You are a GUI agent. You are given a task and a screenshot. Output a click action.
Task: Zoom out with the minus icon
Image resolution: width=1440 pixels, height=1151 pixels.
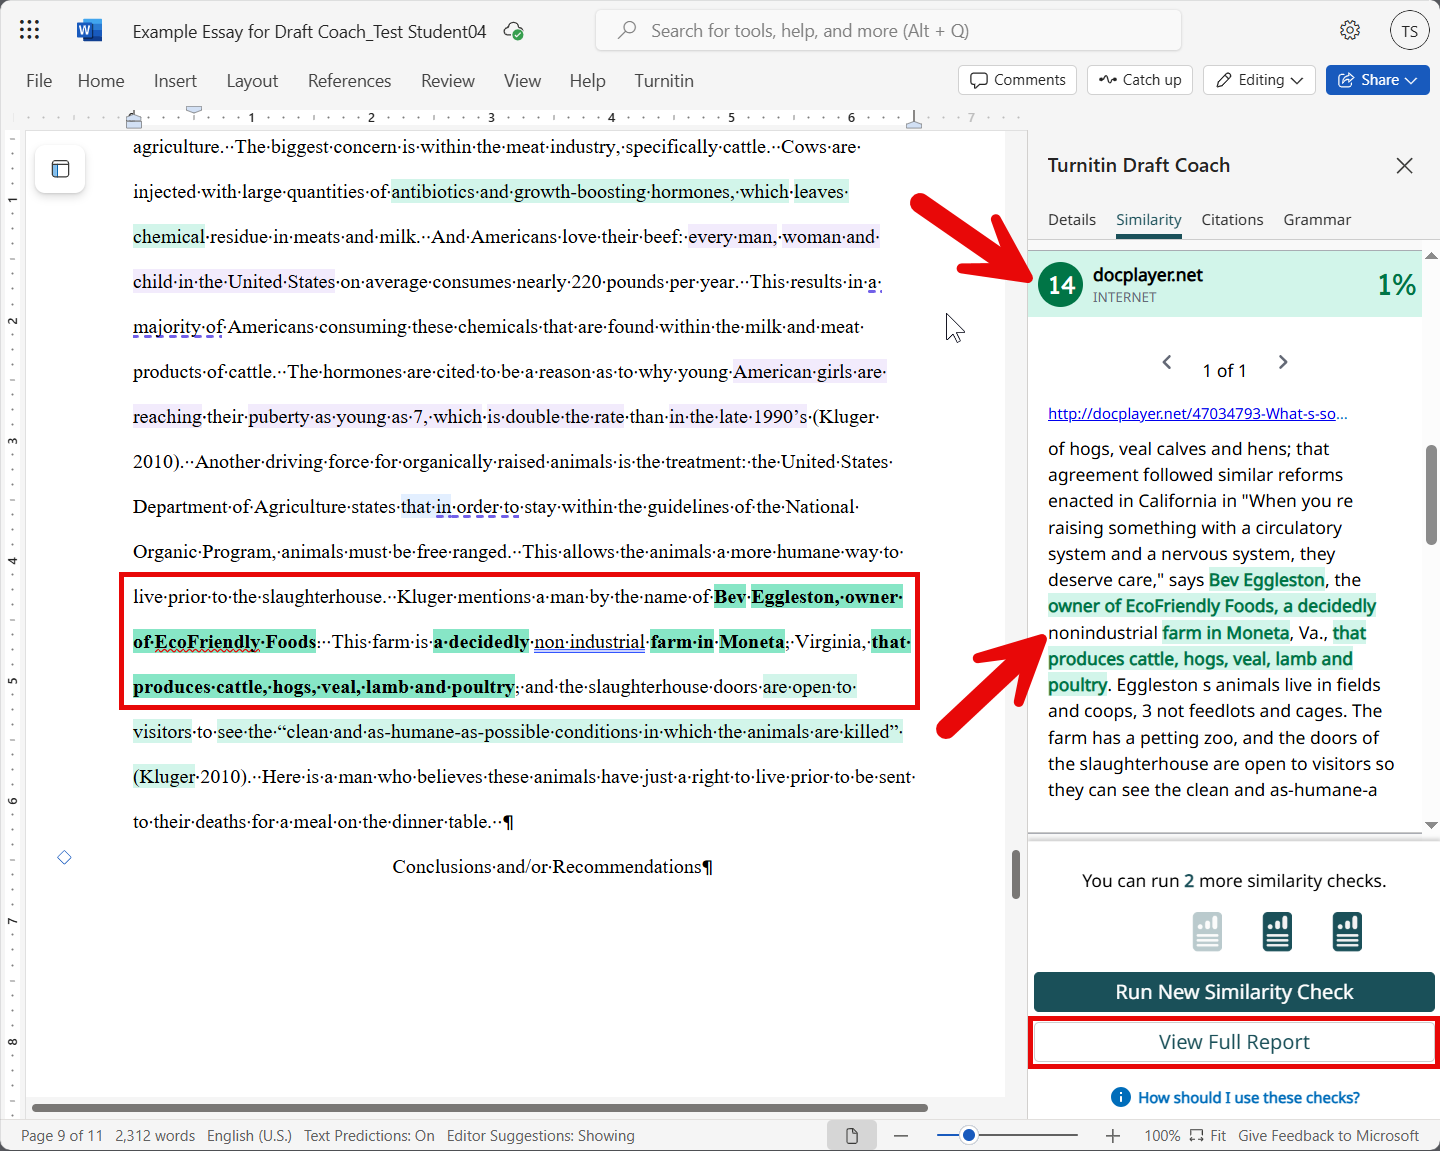tap(901, 1135)
